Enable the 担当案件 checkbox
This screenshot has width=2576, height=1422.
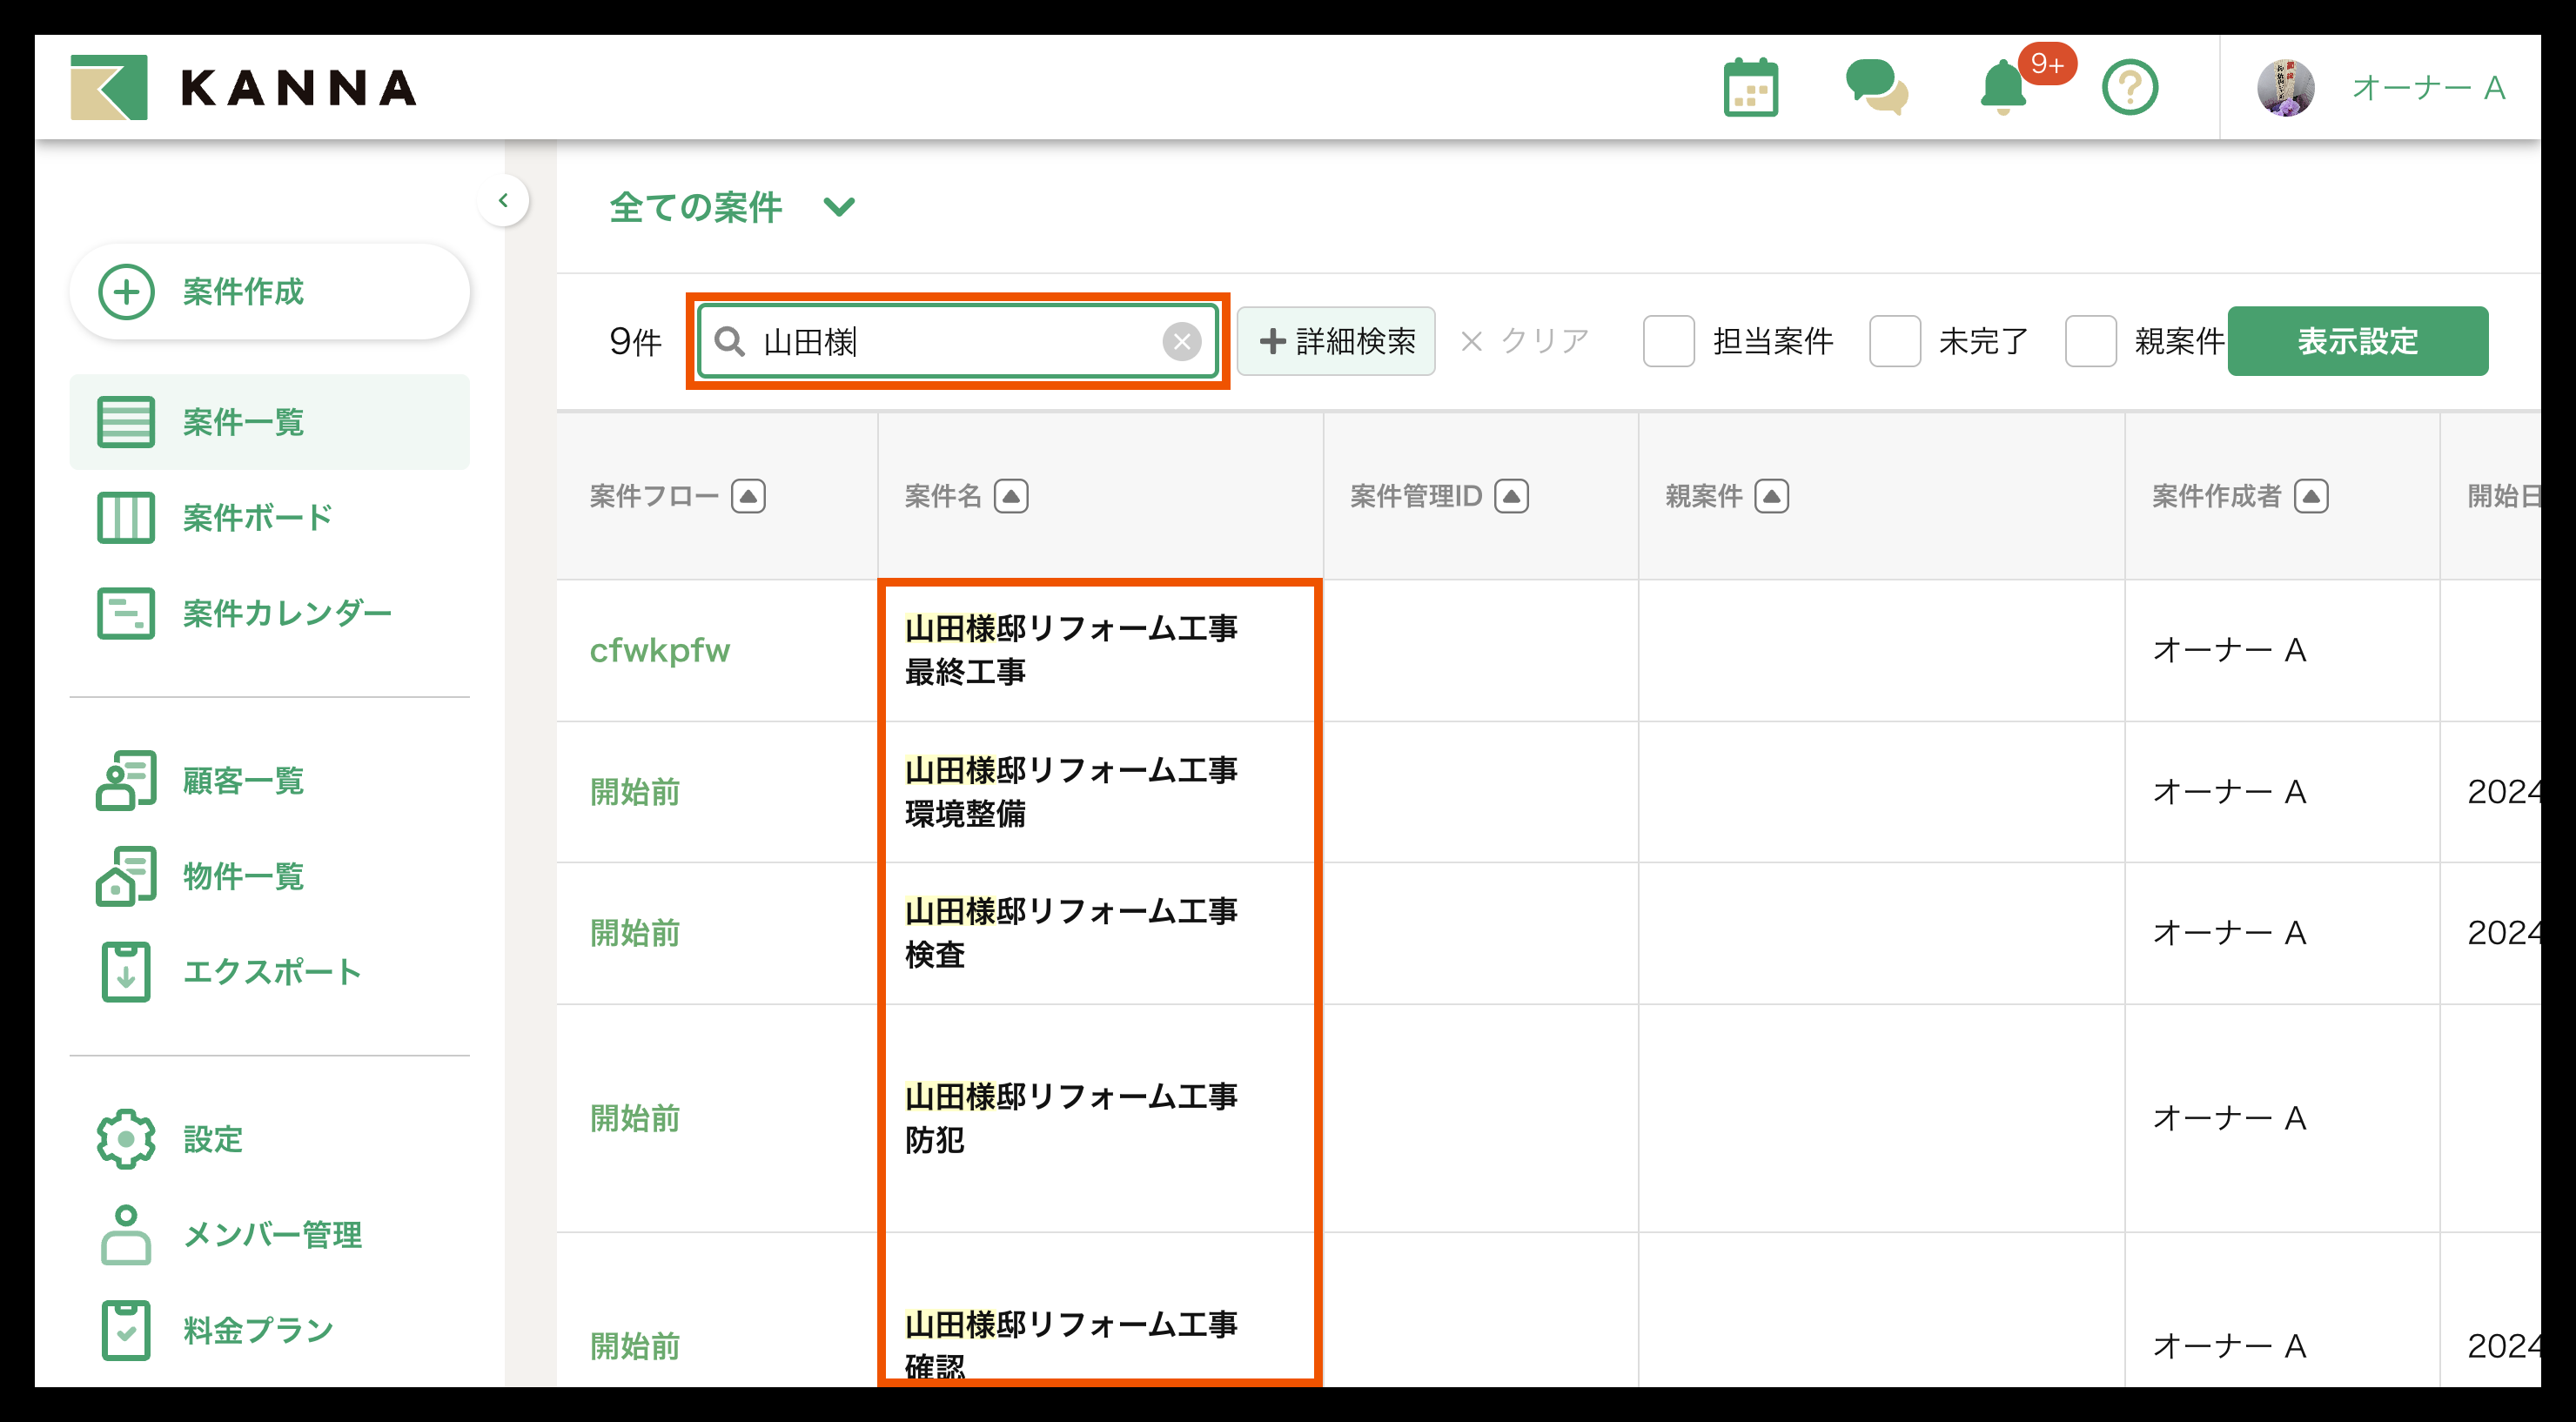coord(1668,342)
